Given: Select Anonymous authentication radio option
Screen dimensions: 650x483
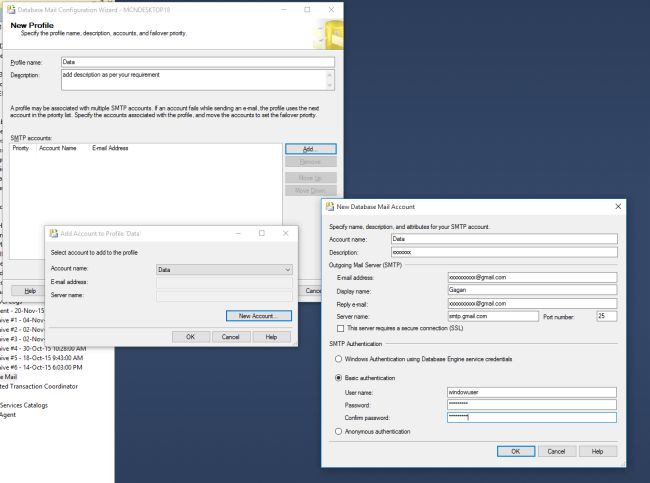Looking at the screenshot, I should (x=338, y=432).
